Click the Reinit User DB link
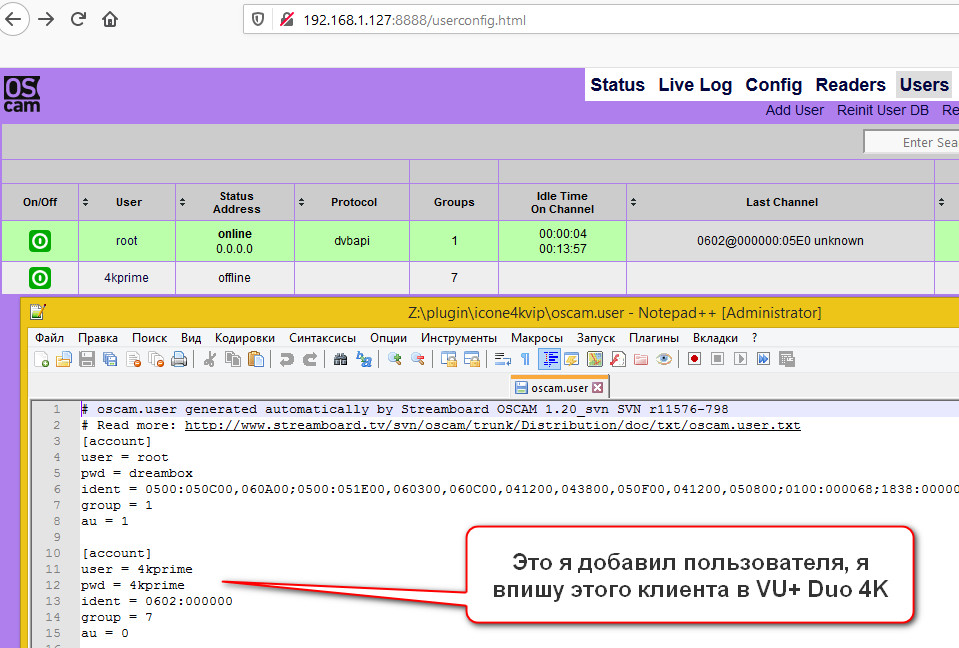The image size is (959, 648). (883, 111)
